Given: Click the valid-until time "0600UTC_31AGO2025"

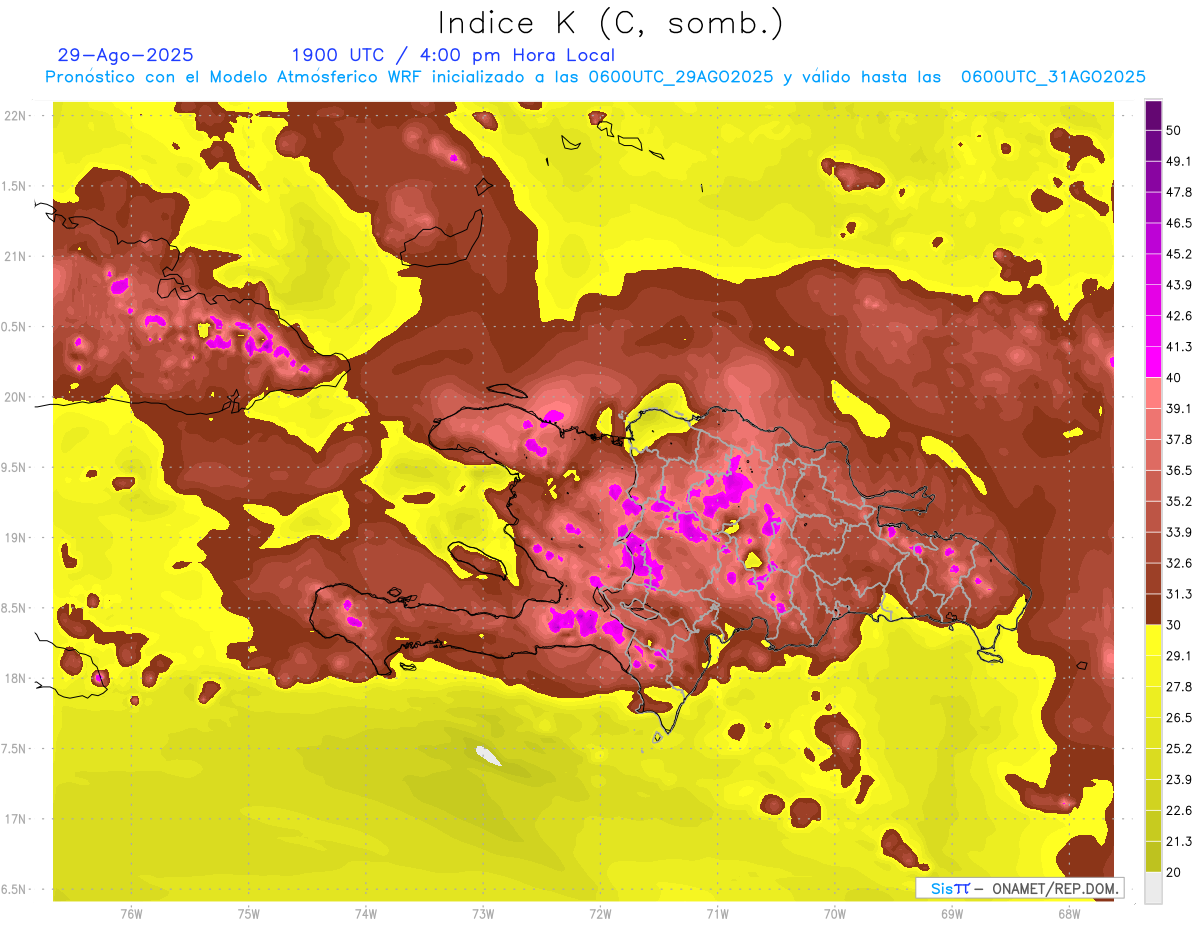Looking at the screenshot, I should click(x=1053, y=77).
